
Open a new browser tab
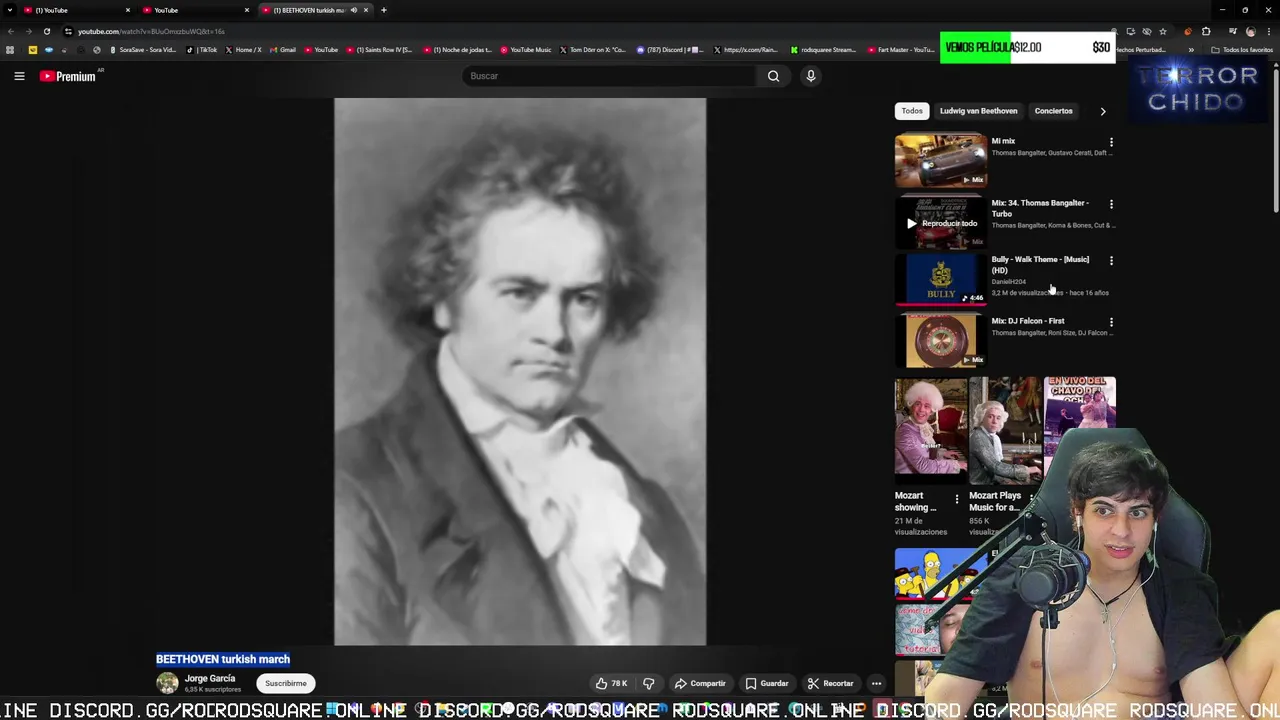pyautogui.click(x=383, y=10)
